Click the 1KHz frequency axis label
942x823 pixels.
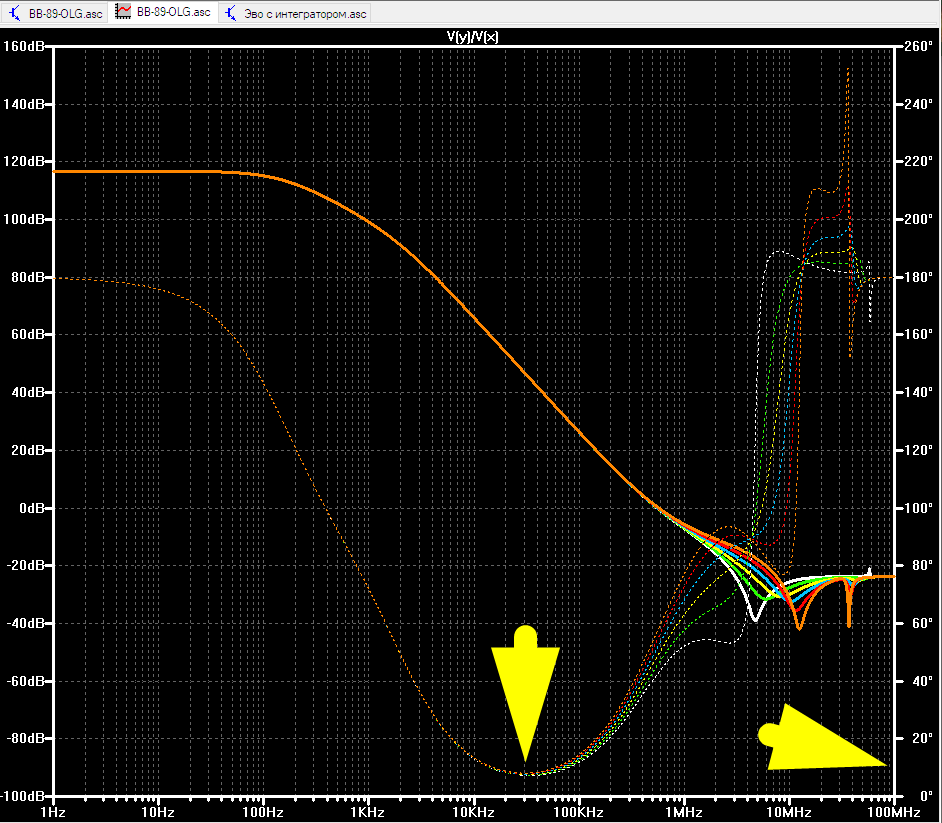(367, 813)
